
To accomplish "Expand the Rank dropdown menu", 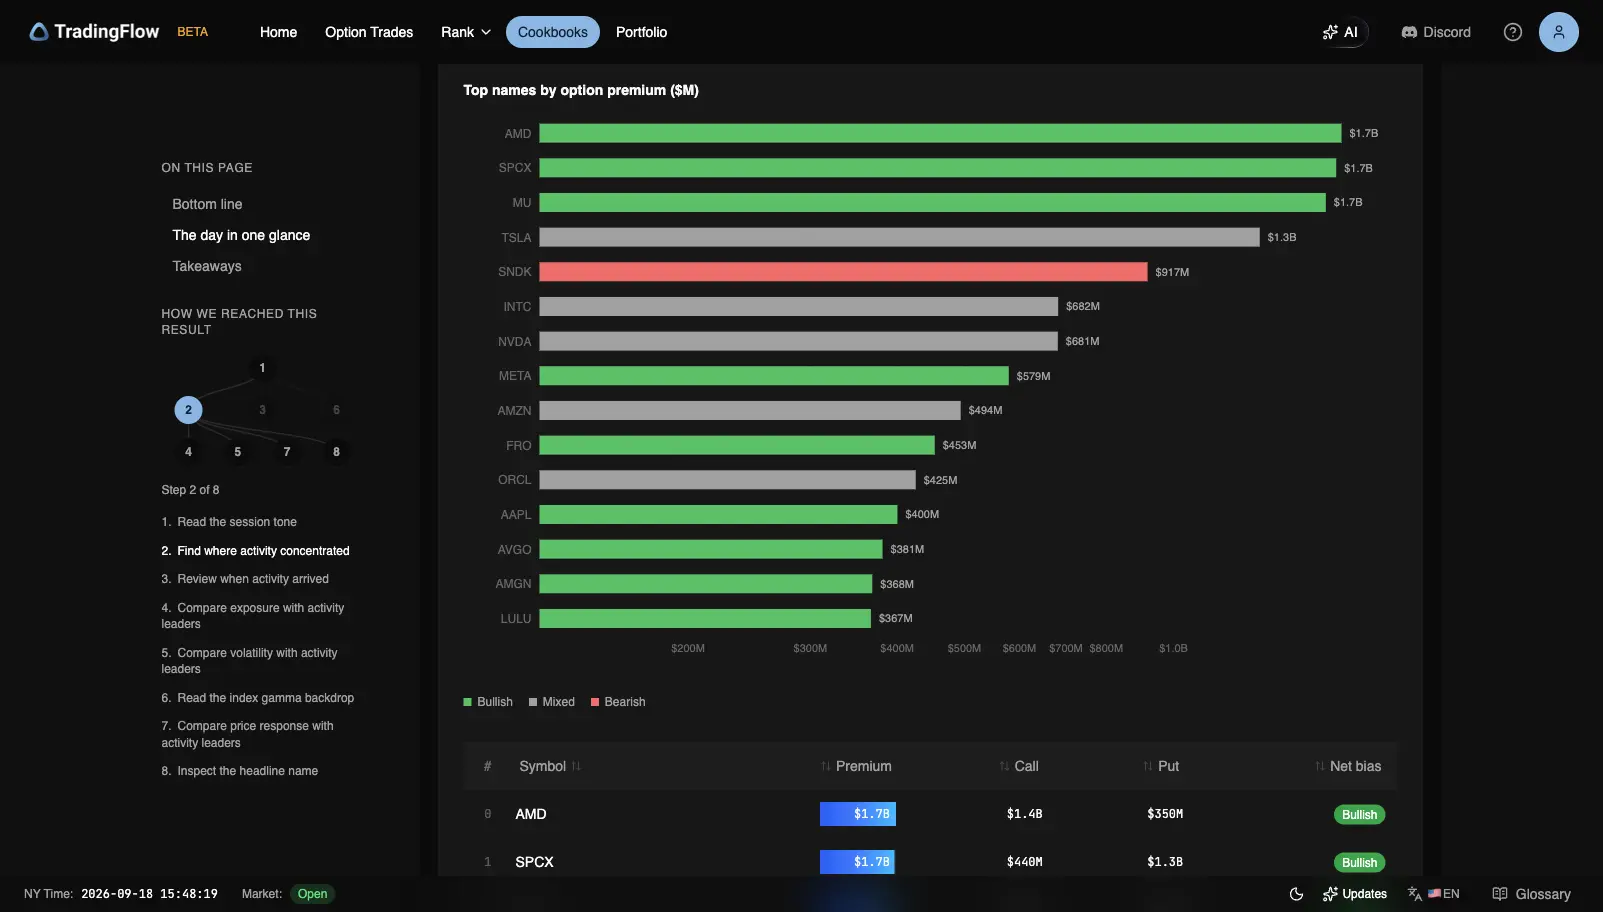I will coord(466,32).
